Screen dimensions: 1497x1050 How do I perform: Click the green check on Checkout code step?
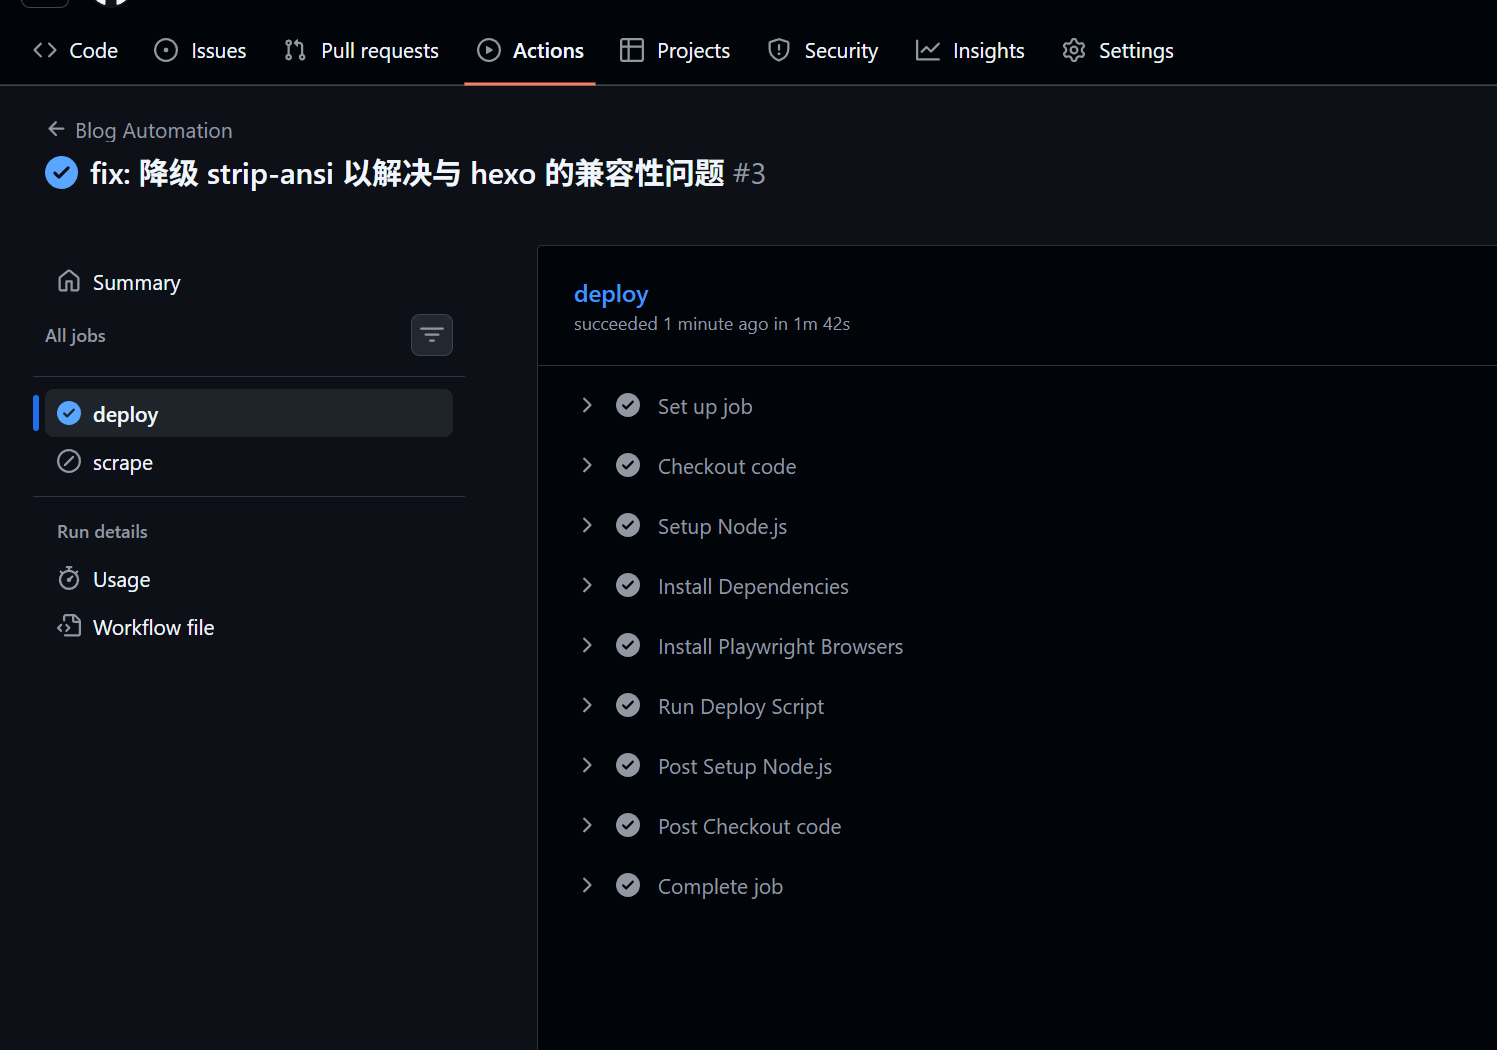(628, 466)
